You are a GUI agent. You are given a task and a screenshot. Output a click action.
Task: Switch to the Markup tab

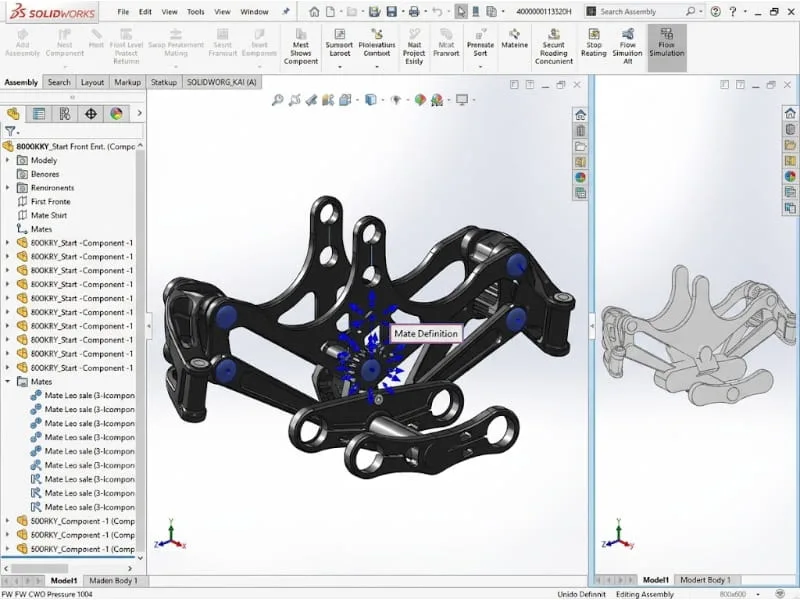click(x=128, y=82)
